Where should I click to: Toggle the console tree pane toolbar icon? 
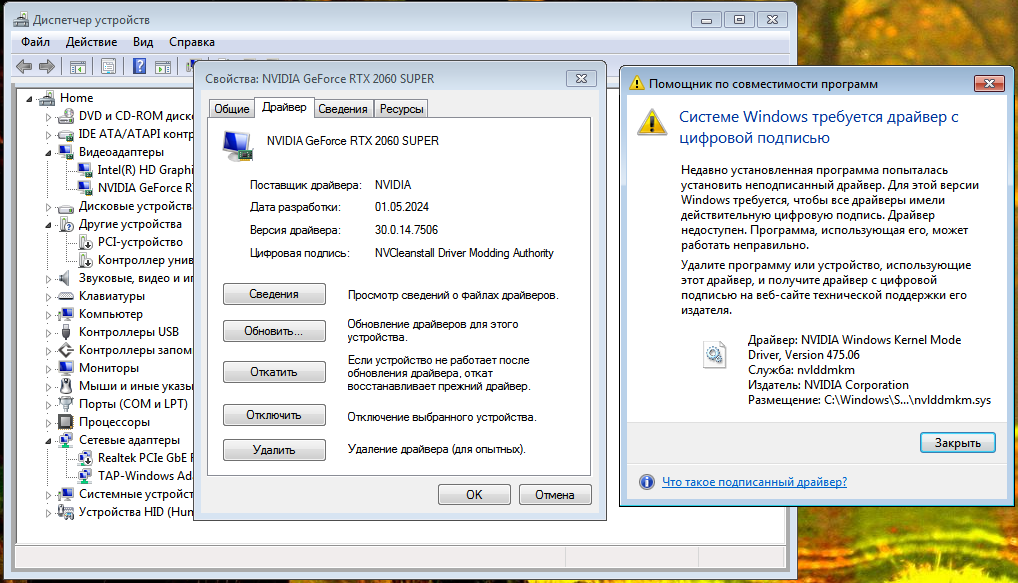tap(77, 66)
